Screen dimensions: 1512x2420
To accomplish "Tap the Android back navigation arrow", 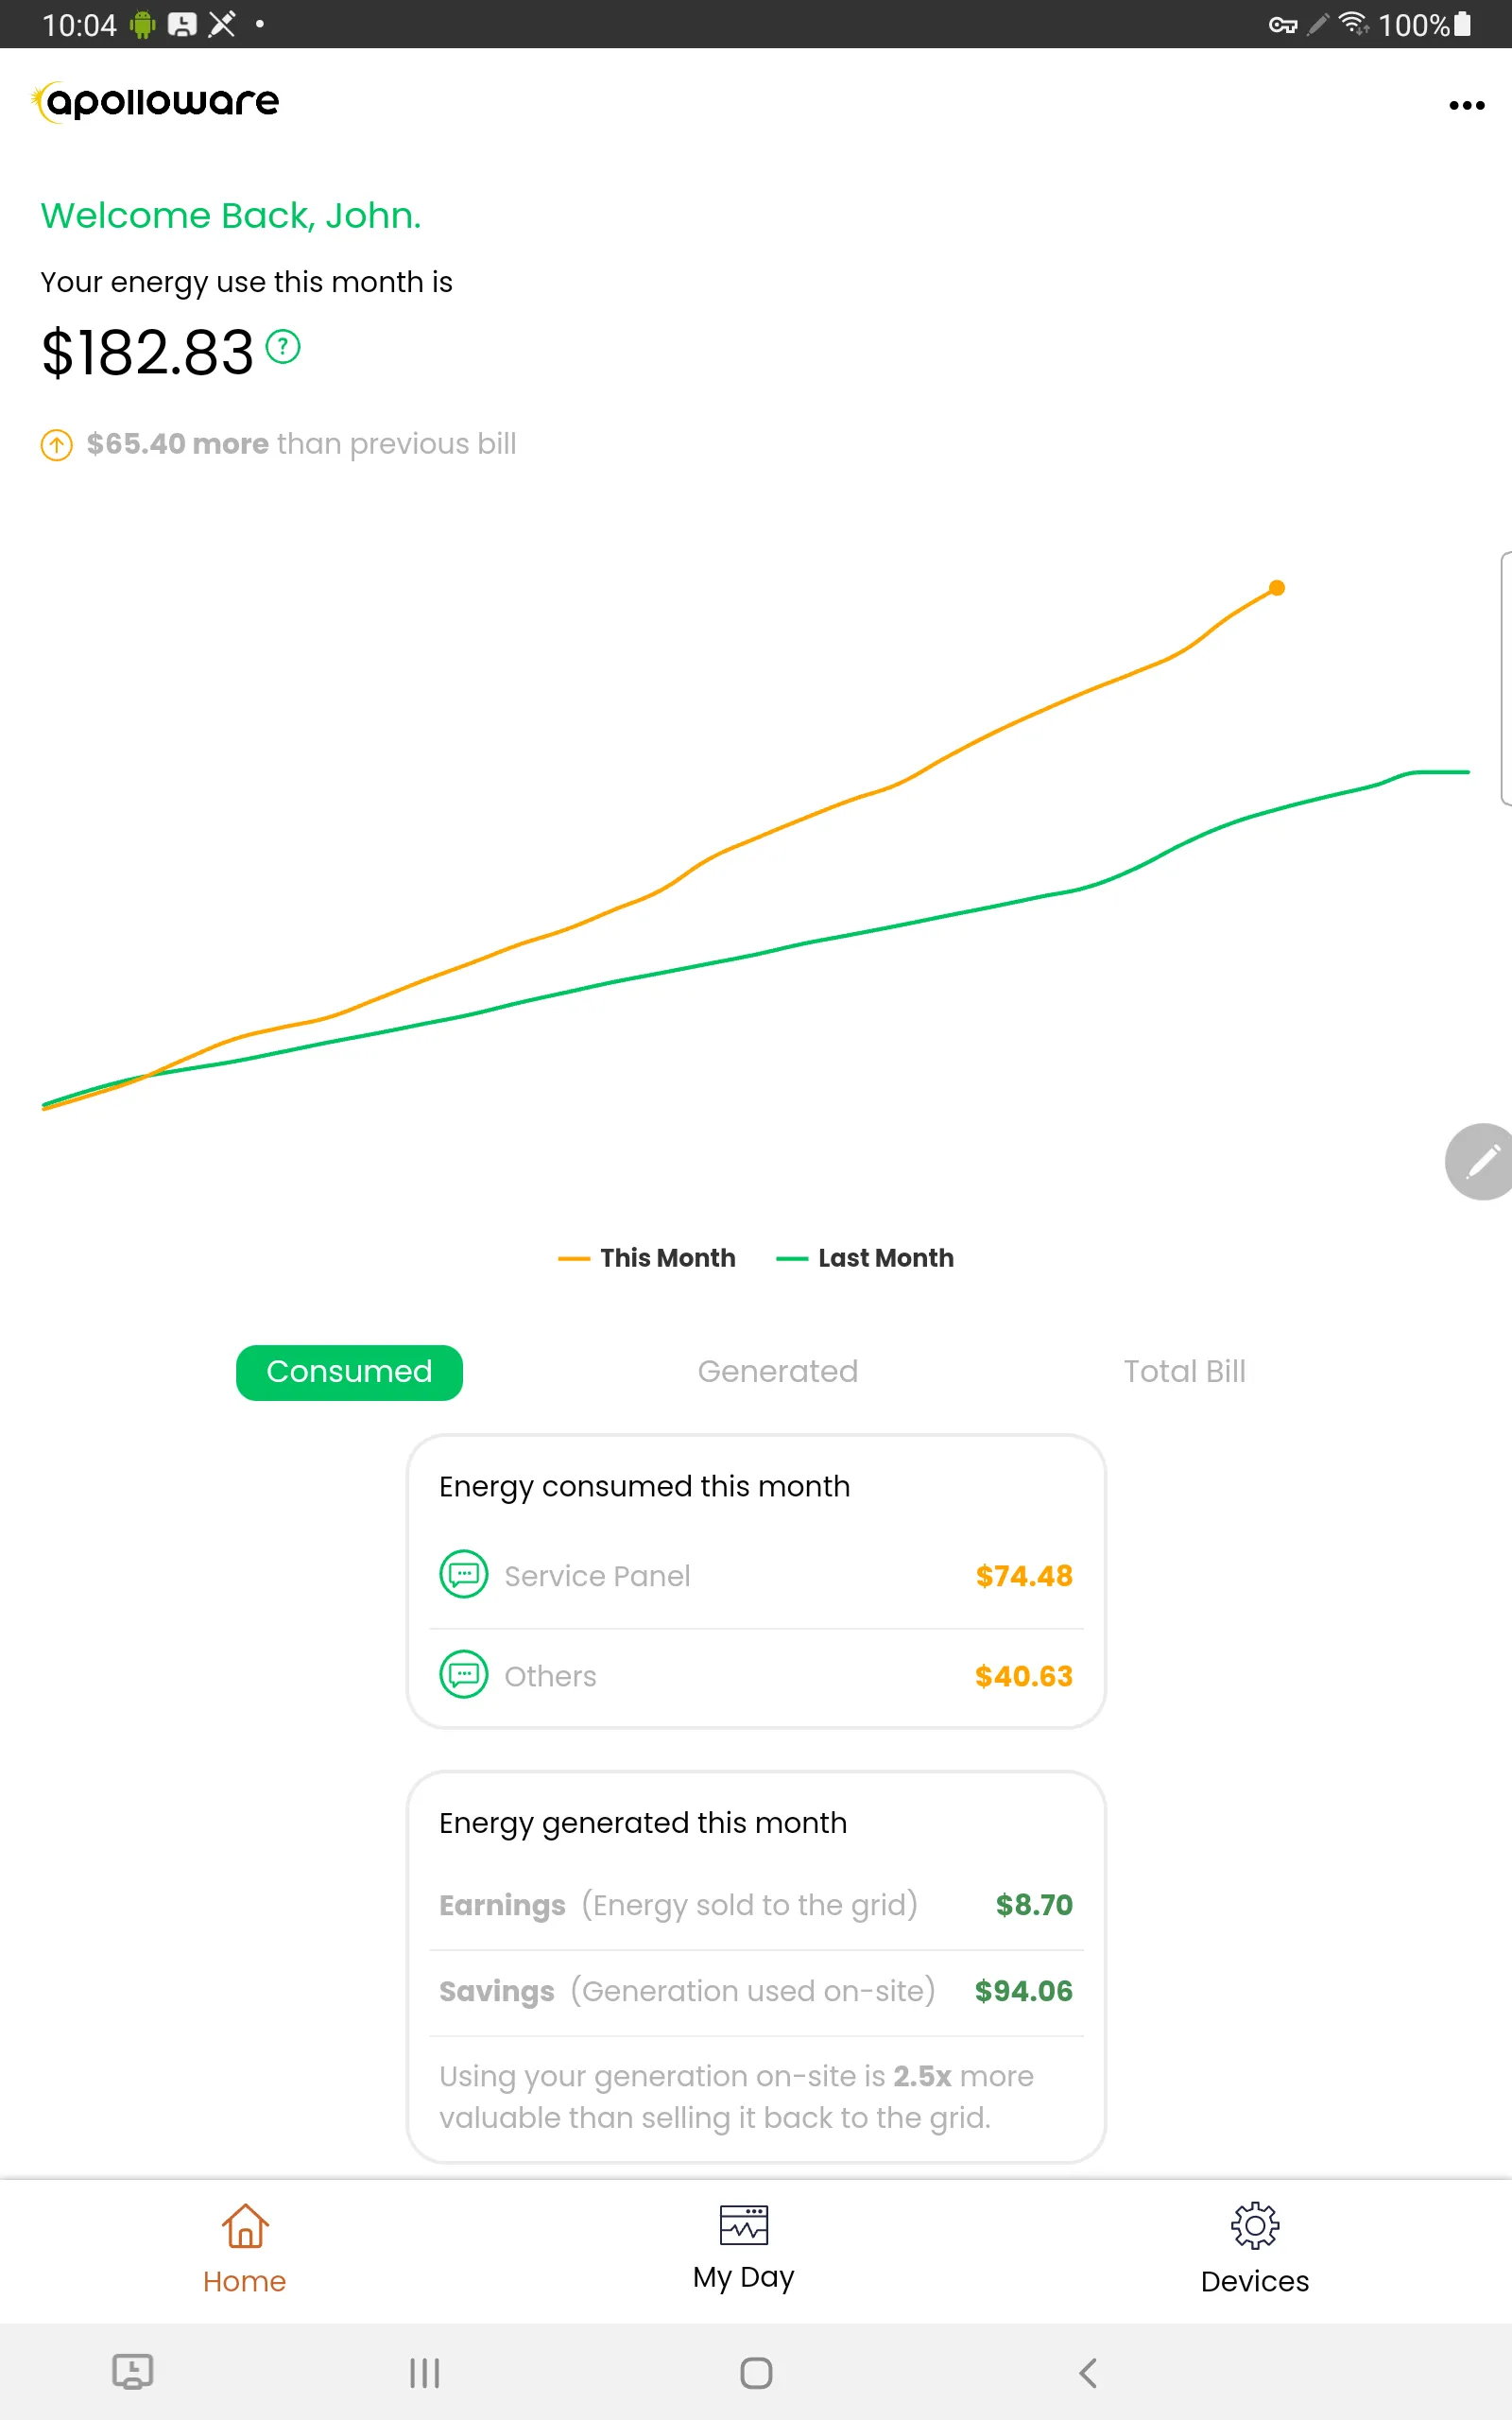I will point(1088,2373).
